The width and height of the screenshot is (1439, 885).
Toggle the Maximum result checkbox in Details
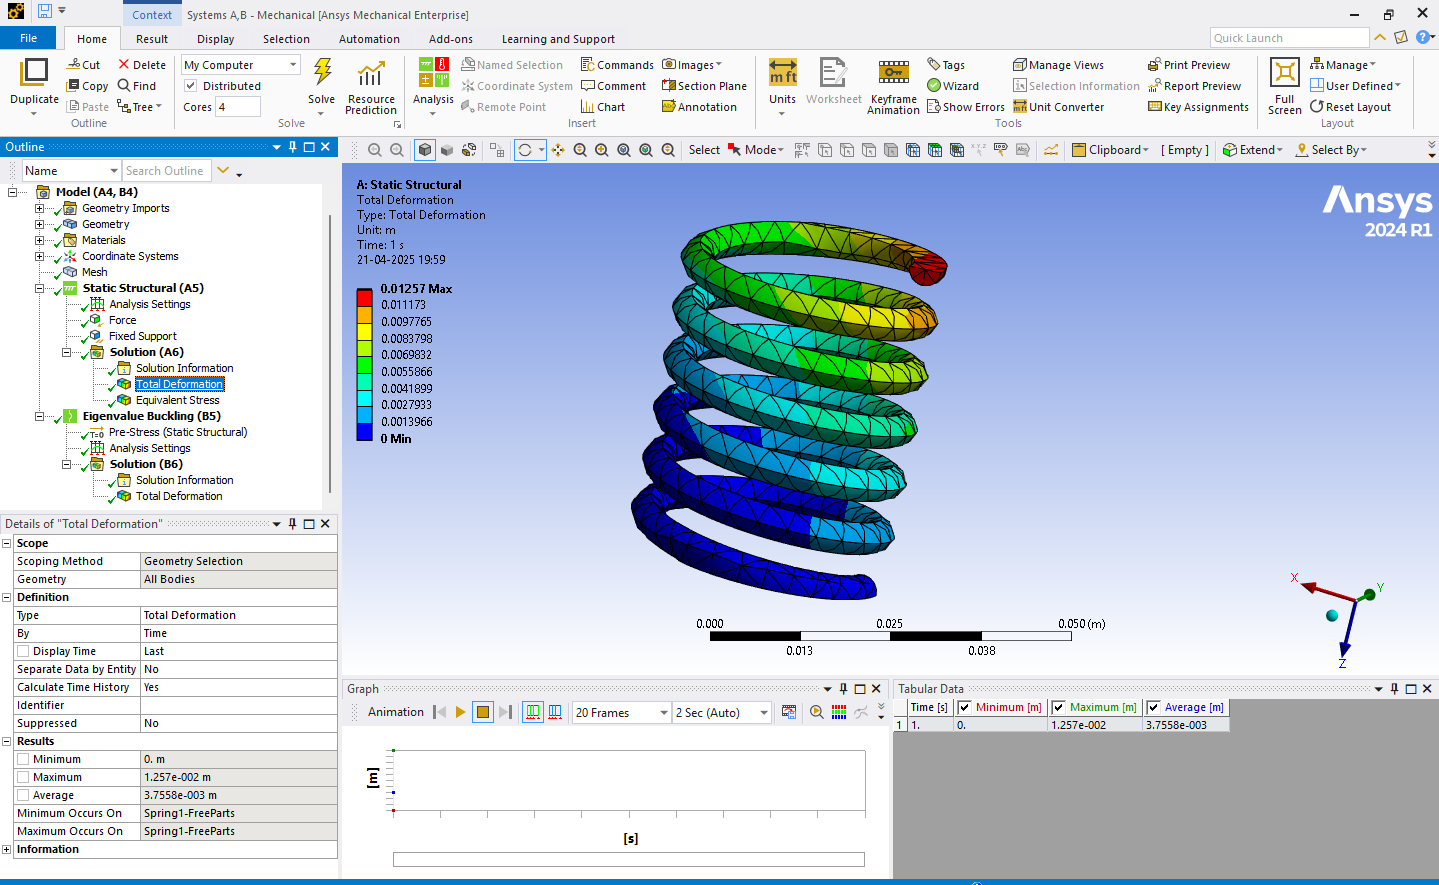point(23,777)
